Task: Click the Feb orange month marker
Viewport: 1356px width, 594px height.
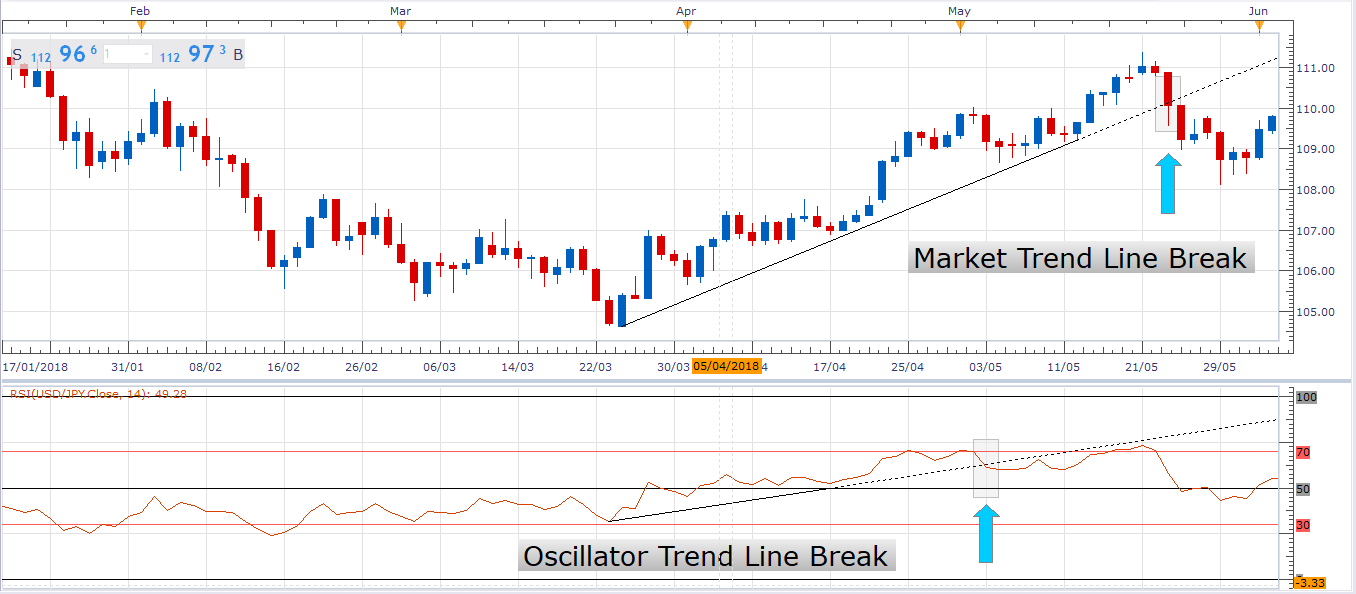Action: point(140,25)
